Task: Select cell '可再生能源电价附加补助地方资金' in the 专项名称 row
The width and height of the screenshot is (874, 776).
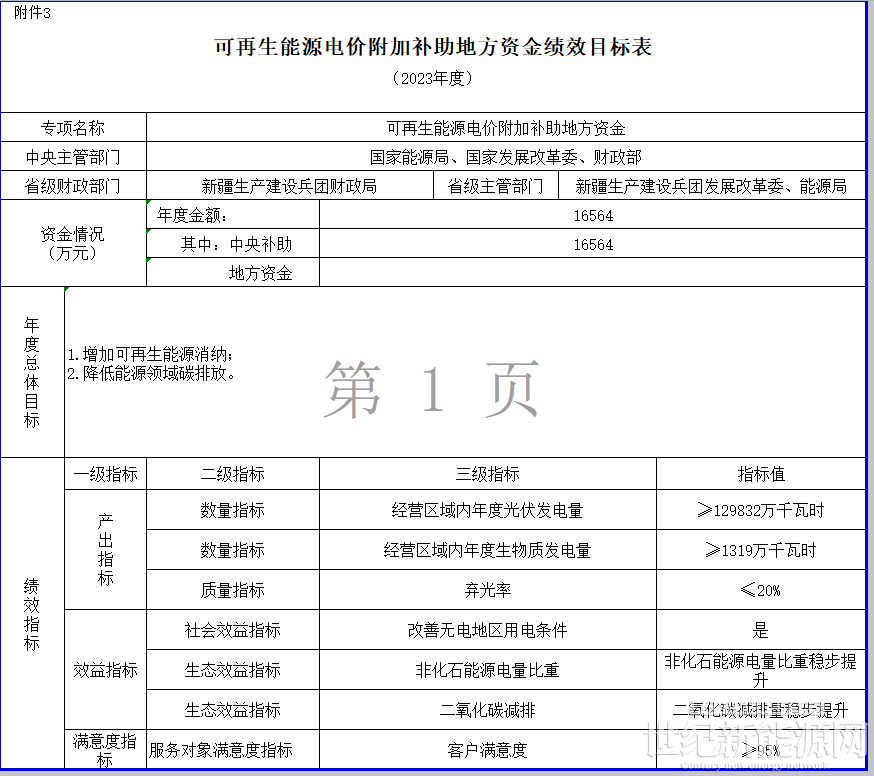Action: (506, 128)
